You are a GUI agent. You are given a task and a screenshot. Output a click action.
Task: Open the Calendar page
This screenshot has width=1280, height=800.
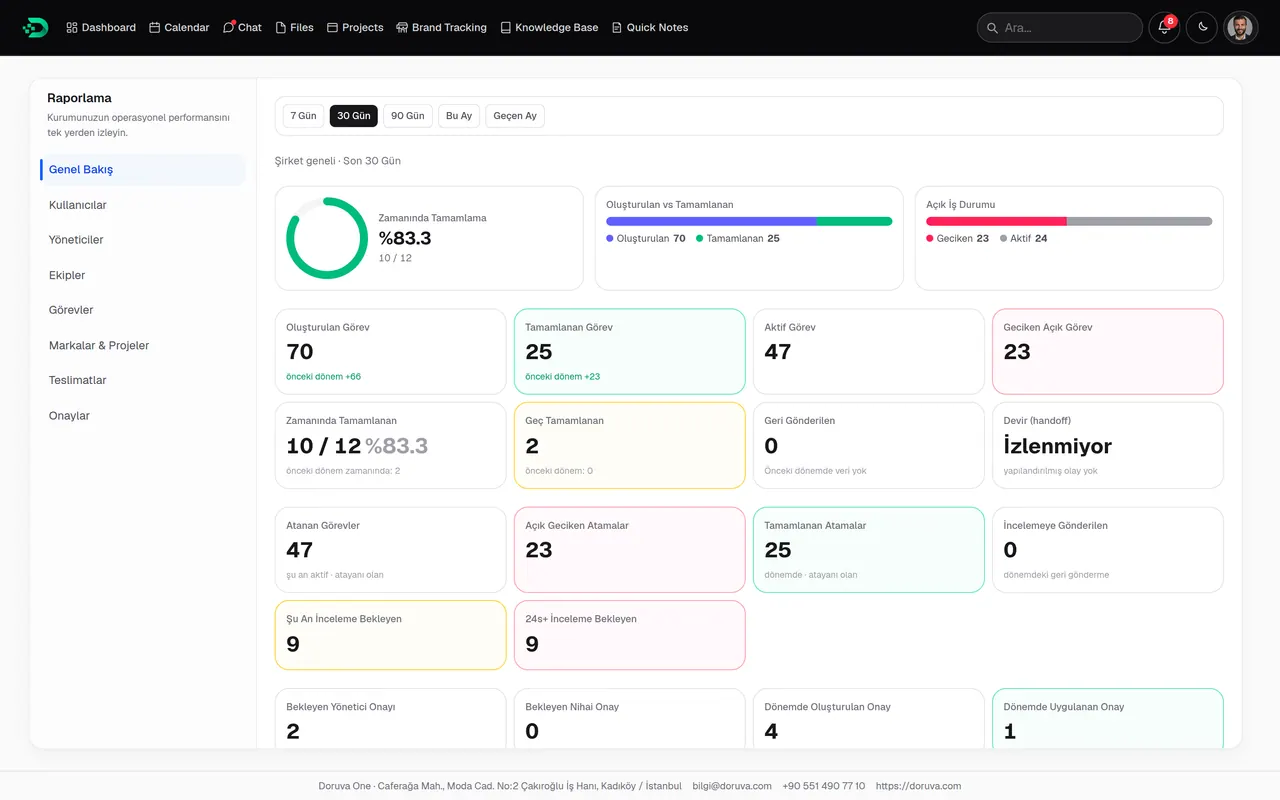point(179,28)
